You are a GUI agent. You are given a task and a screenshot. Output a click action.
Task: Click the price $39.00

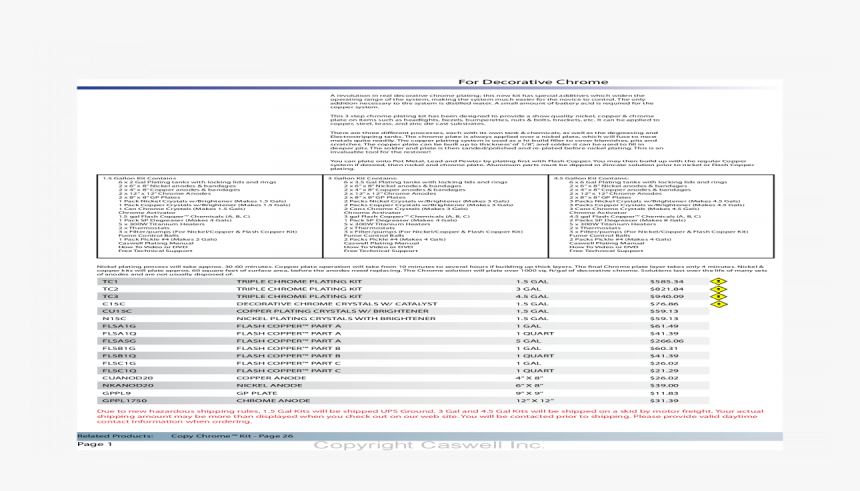(x=664, y=385)
